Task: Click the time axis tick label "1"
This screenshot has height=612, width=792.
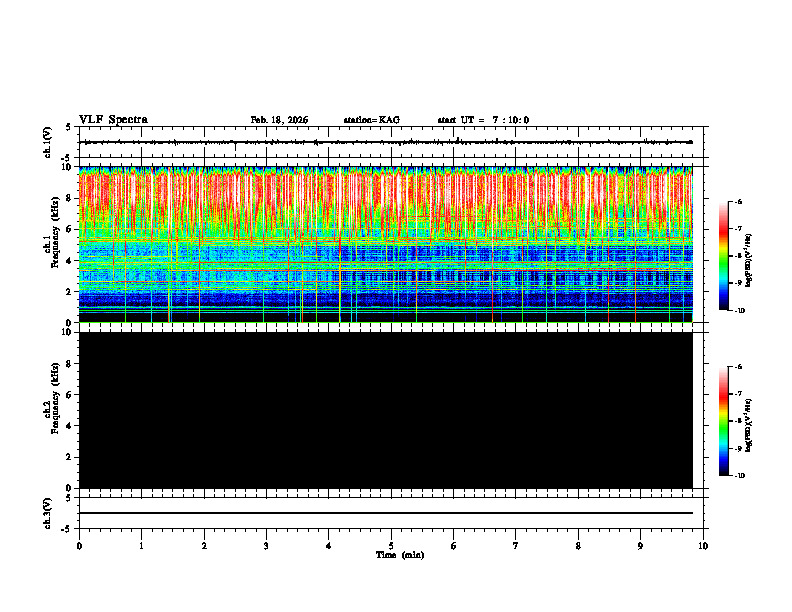Action: click(141, 546)
